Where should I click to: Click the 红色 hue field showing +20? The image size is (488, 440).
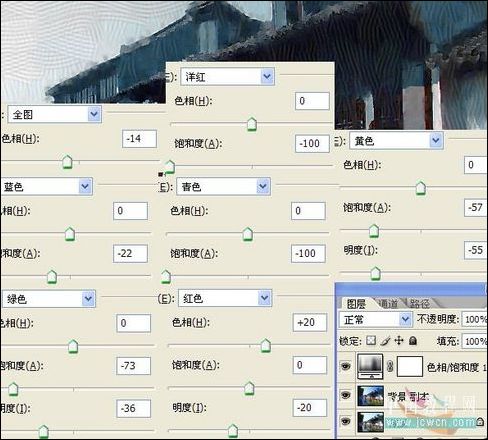(x=310, y=322)
